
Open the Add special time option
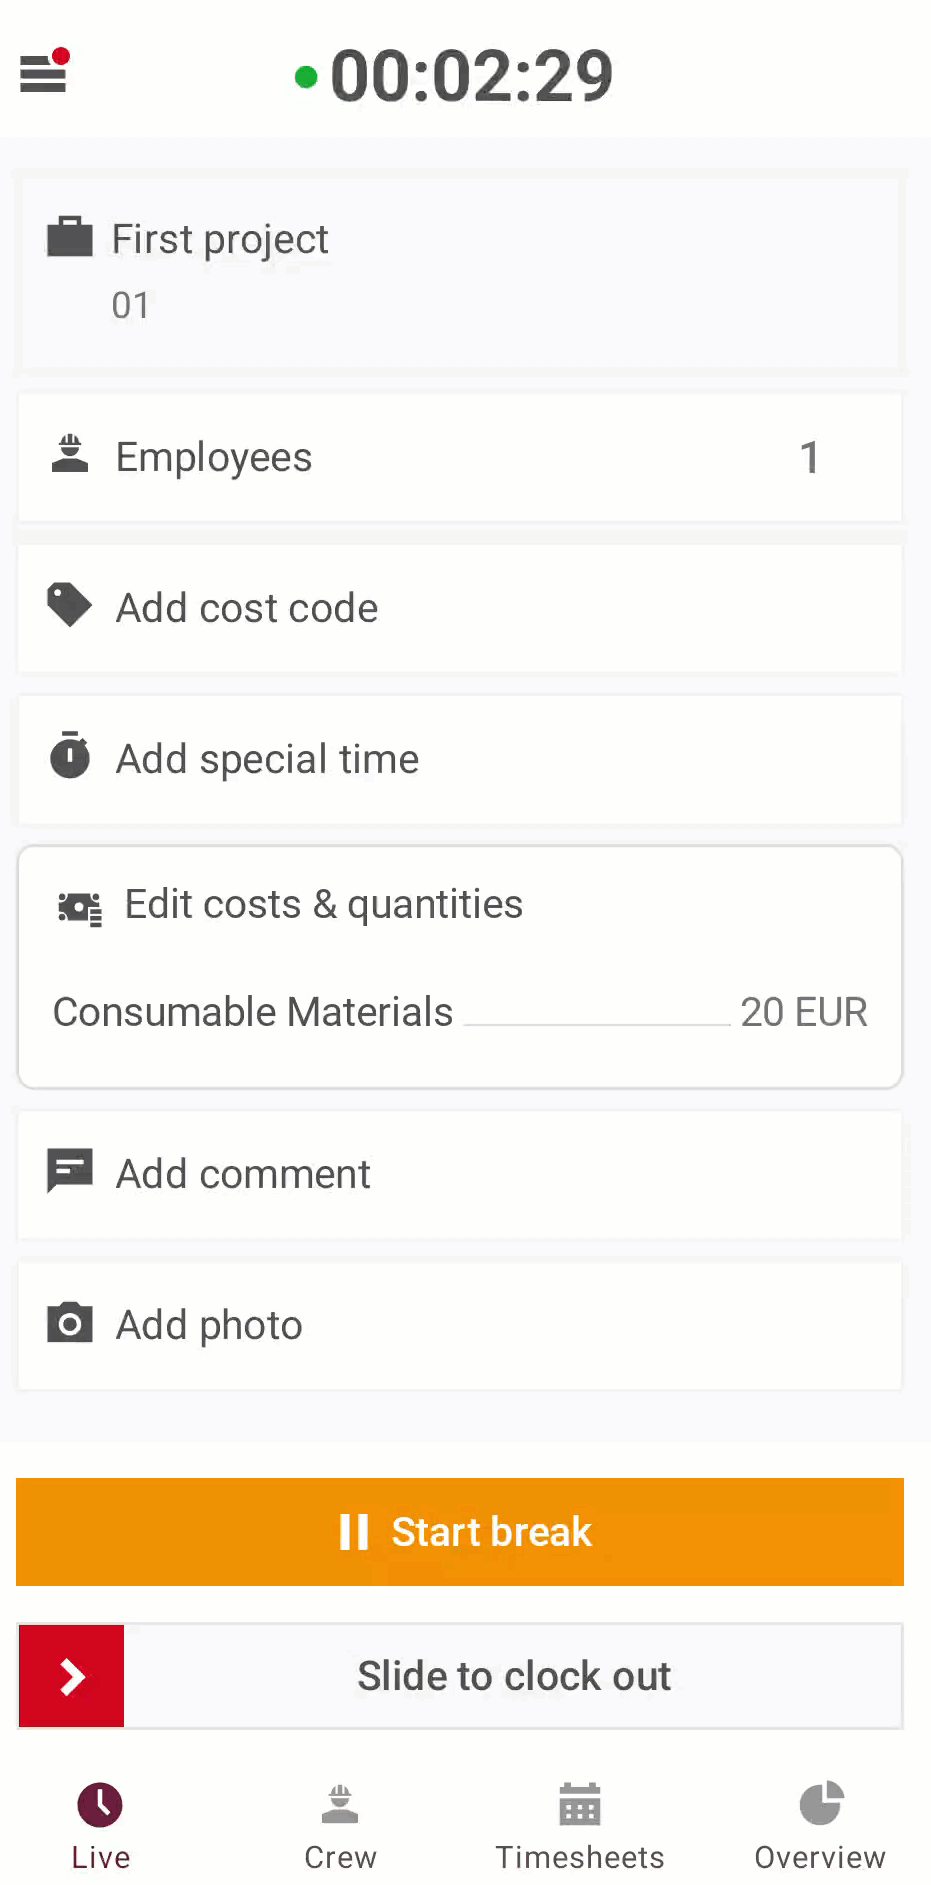pyautogui.click(x=460, y=759)
